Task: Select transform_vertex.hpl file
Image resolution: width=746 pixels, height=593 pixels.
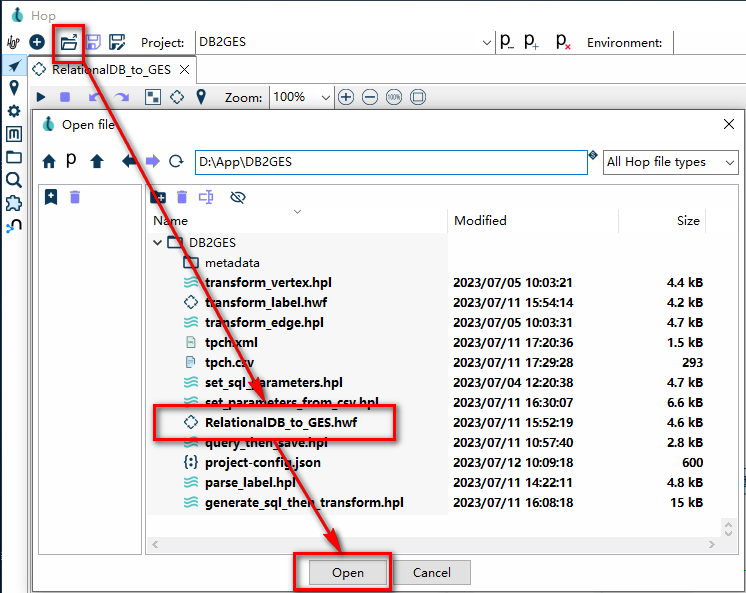Action: [268, 283]
